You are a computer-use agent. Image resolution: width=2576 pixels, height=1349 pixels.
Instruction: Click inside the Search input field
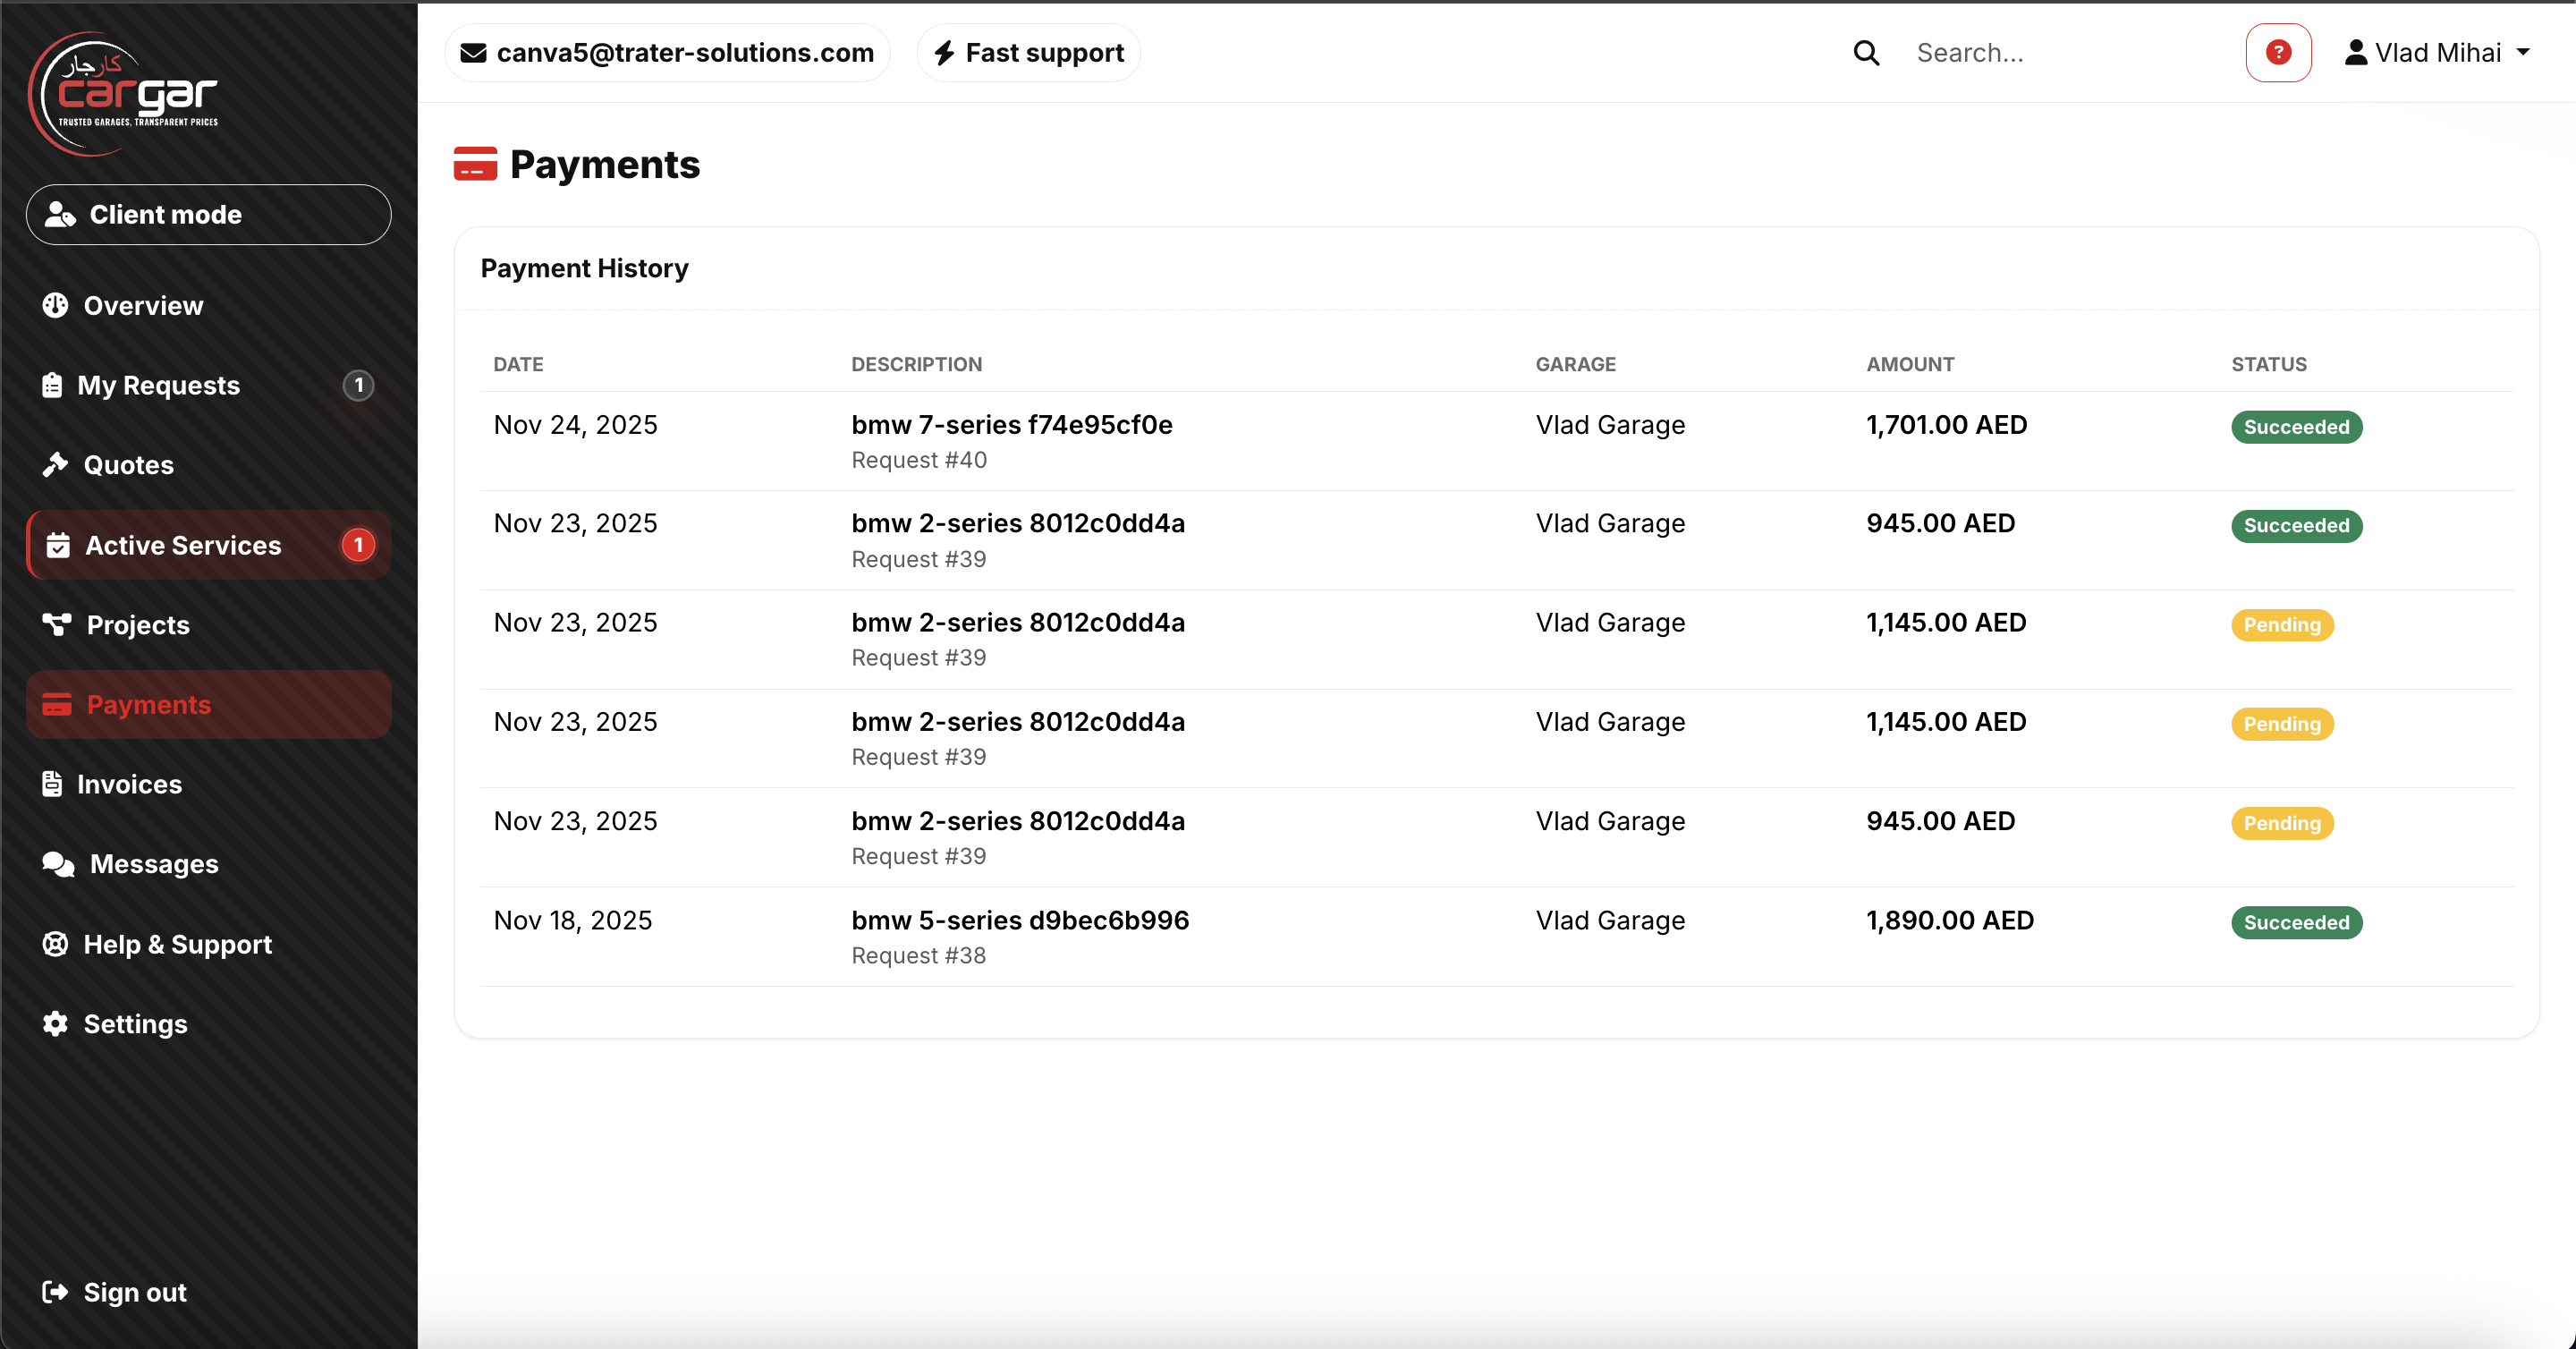2060,53
